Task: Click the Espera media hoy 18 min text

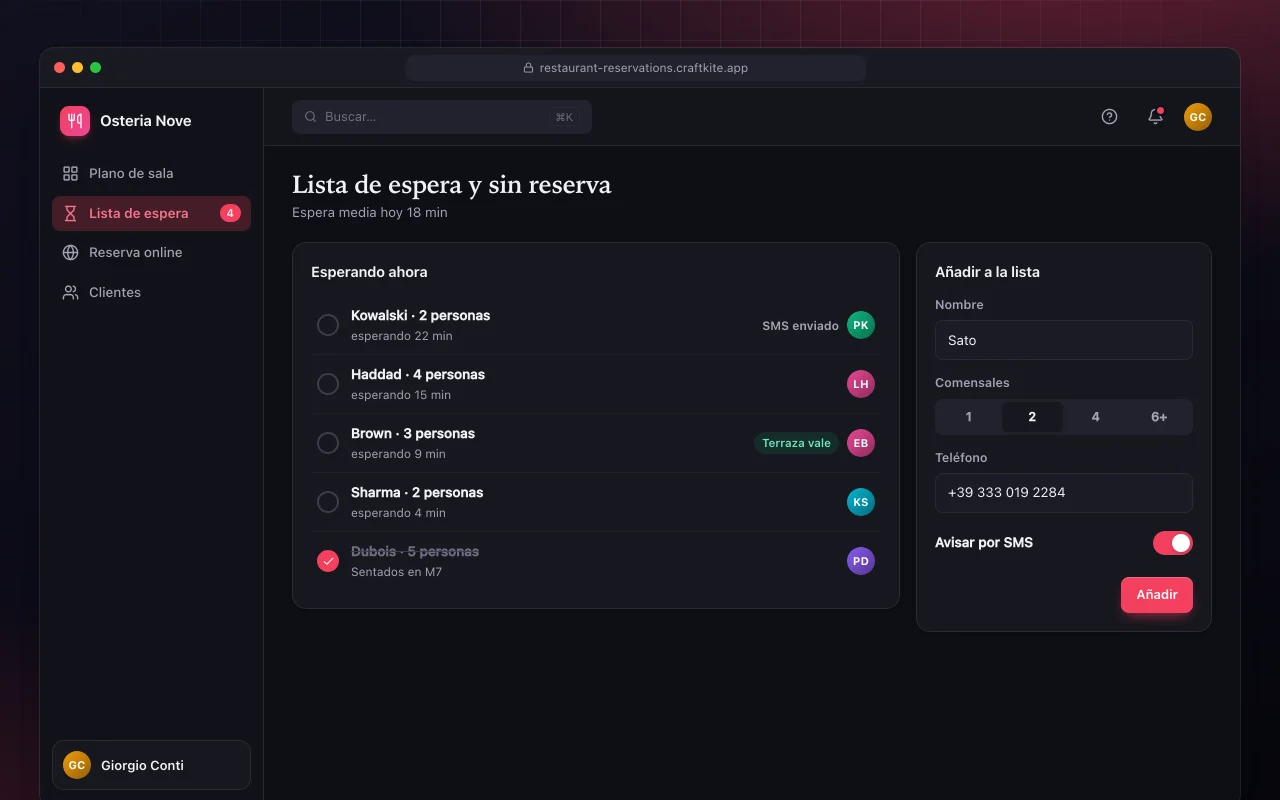Action: click(370, 213)
